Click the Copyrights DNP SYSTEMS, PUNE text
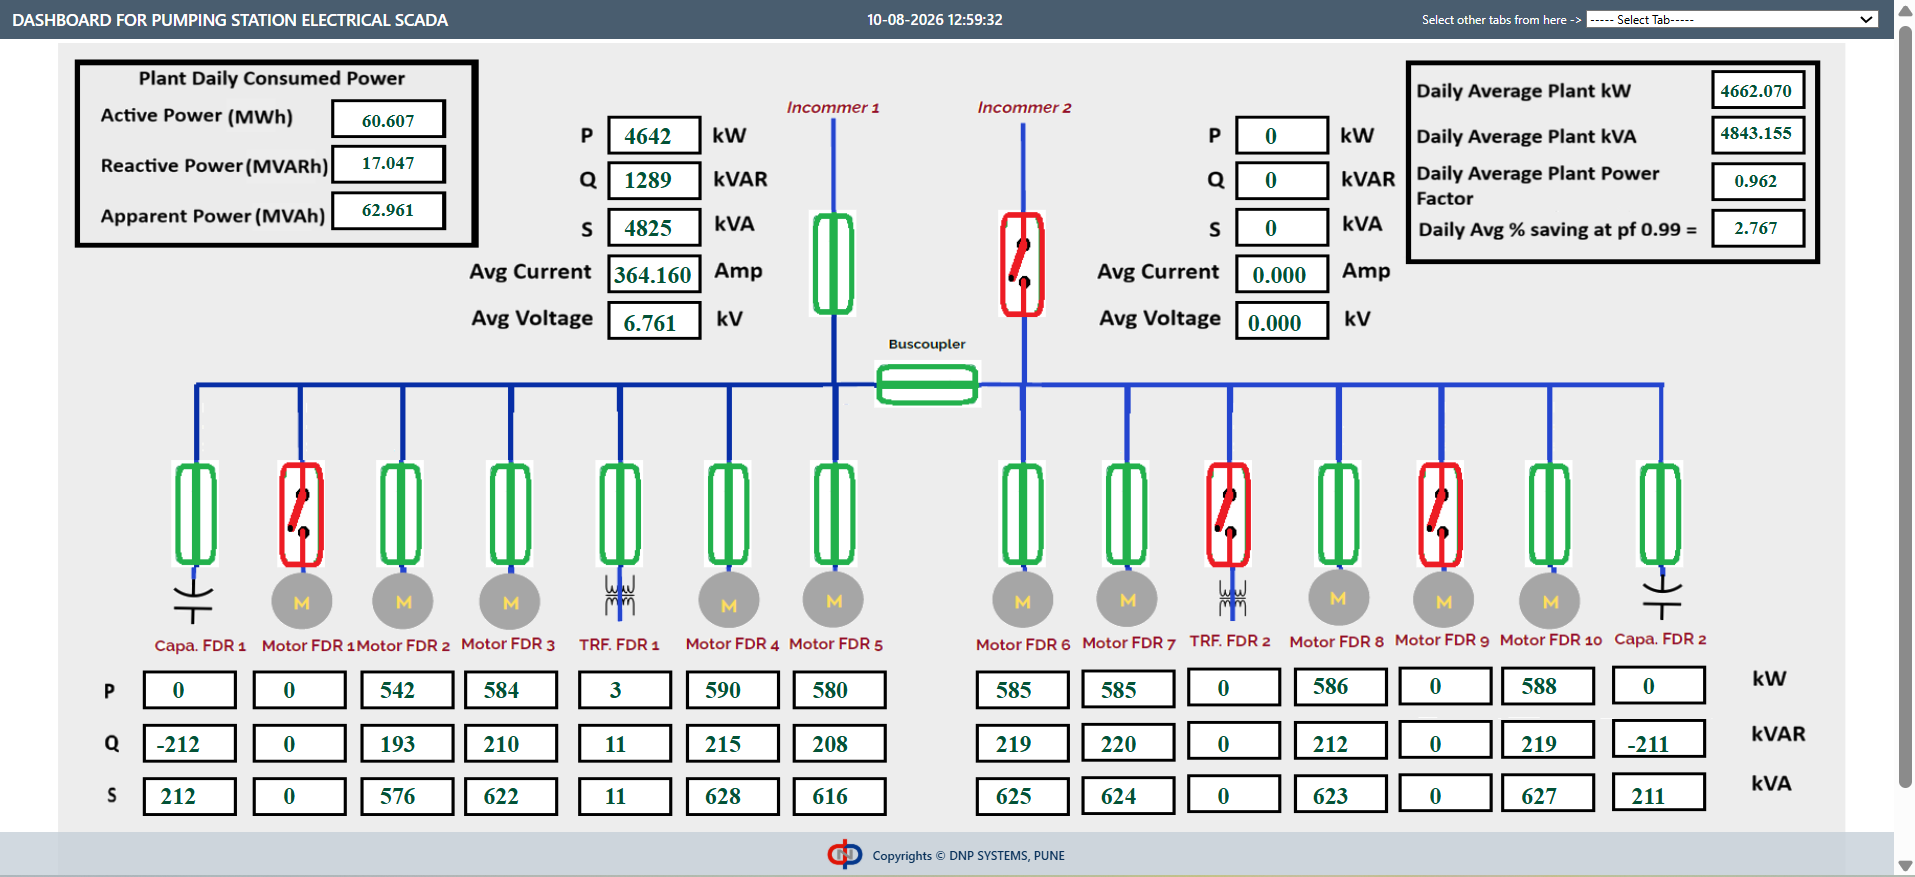Screen dimensions: 1915x877 [968, 856]
